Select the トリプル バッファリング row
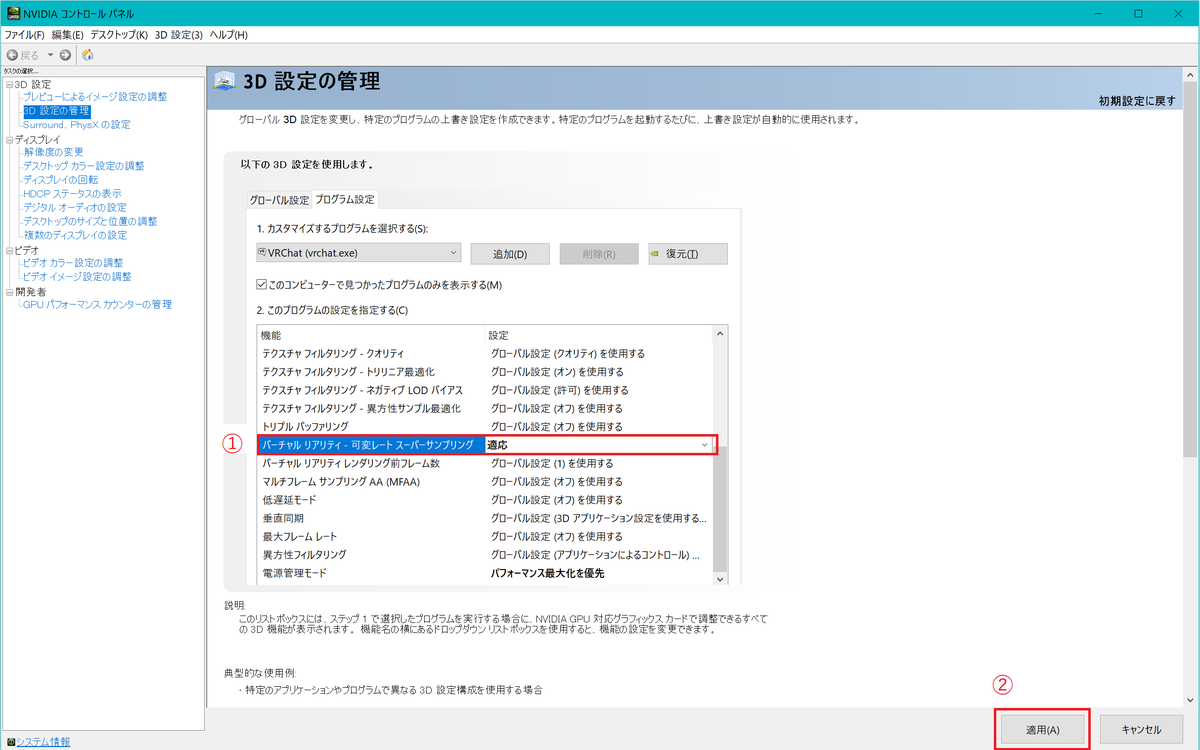 point(485,426)
